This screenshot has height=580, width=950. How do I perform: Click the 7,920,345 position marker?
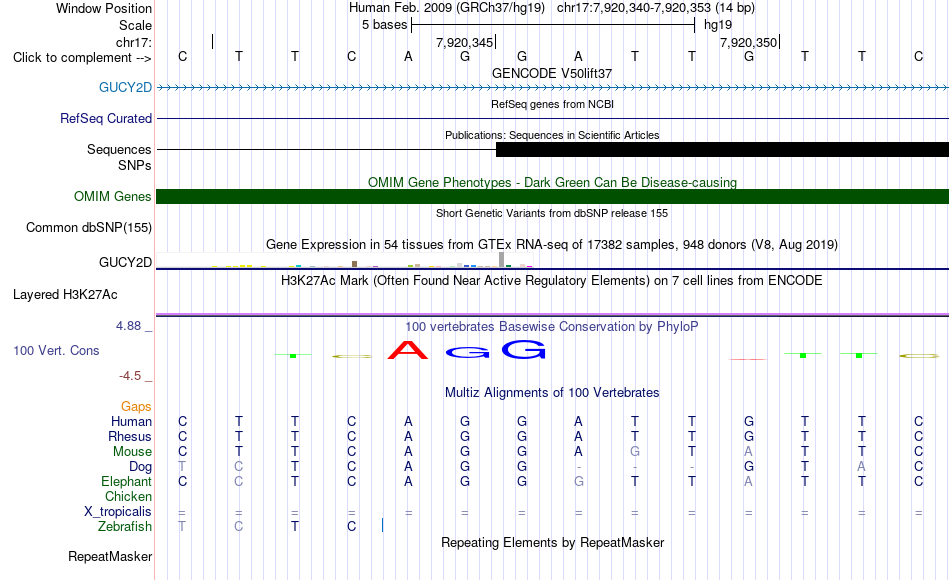tap(464, 43)
